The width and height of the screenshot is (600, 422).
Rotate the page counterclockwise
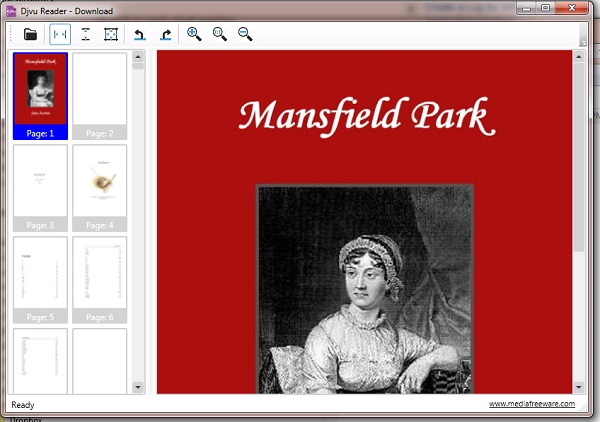click(x=140, y=34)
